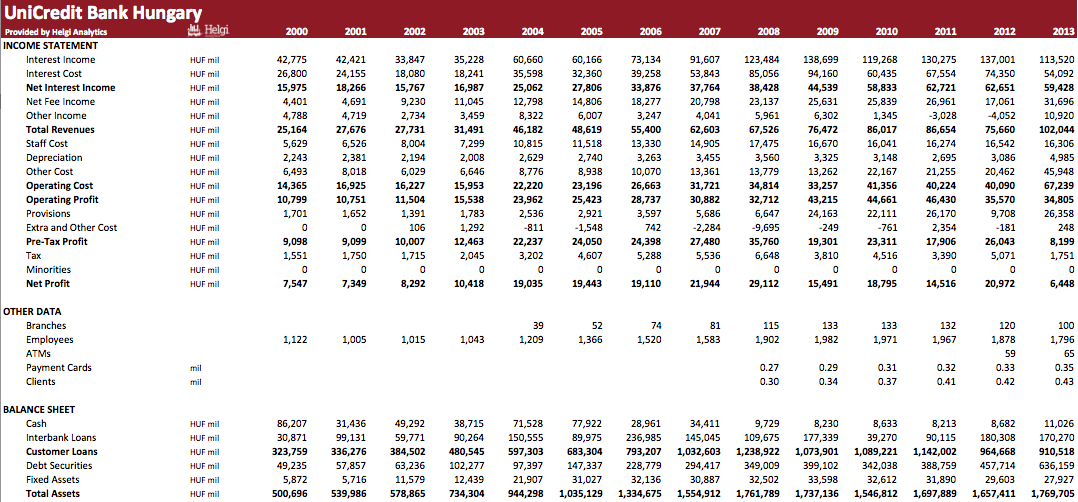Viewport: 1078px width, 502px height.
Task: Select the Interbank Loans row label
Action: click(x=60, y=437)
